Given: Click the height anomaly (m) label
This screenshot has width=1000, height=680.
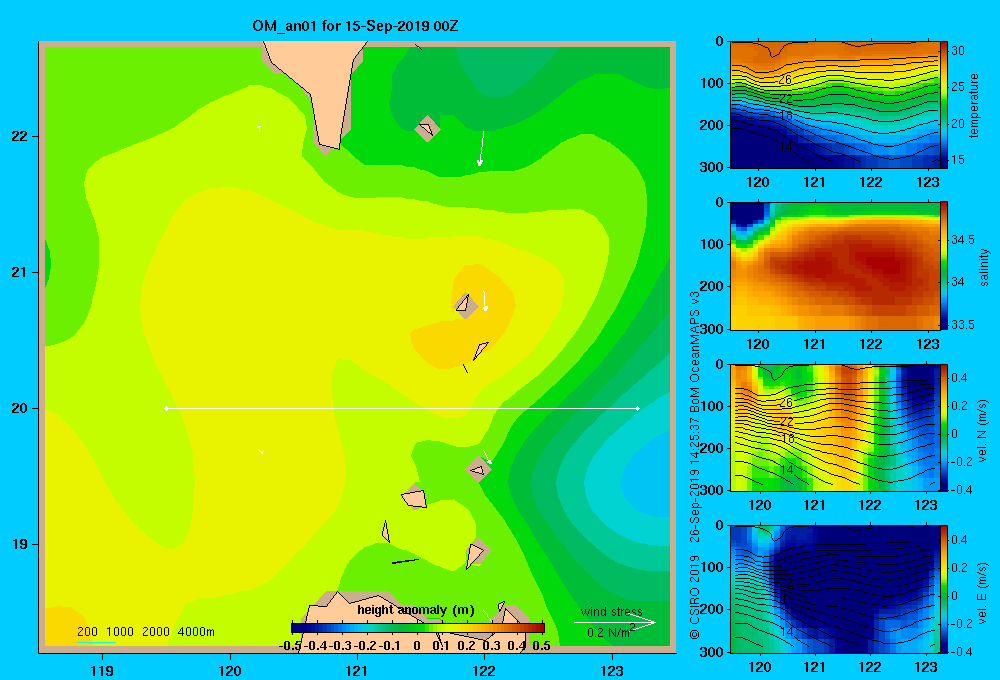Looking at the screenshot, I should click(x=416, y=610).
